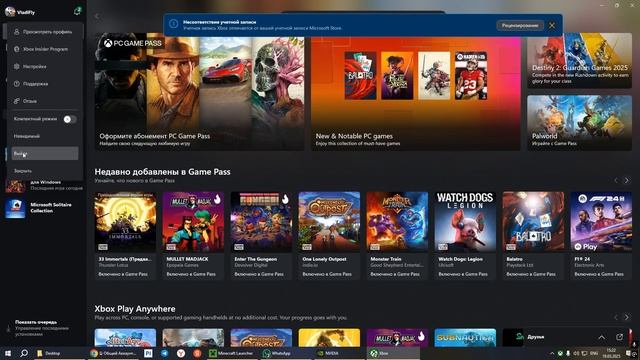The width and height of the screenshot is (640, 360).
Task: Toggle the Компактный режим switch
Action: coord(69,119)
